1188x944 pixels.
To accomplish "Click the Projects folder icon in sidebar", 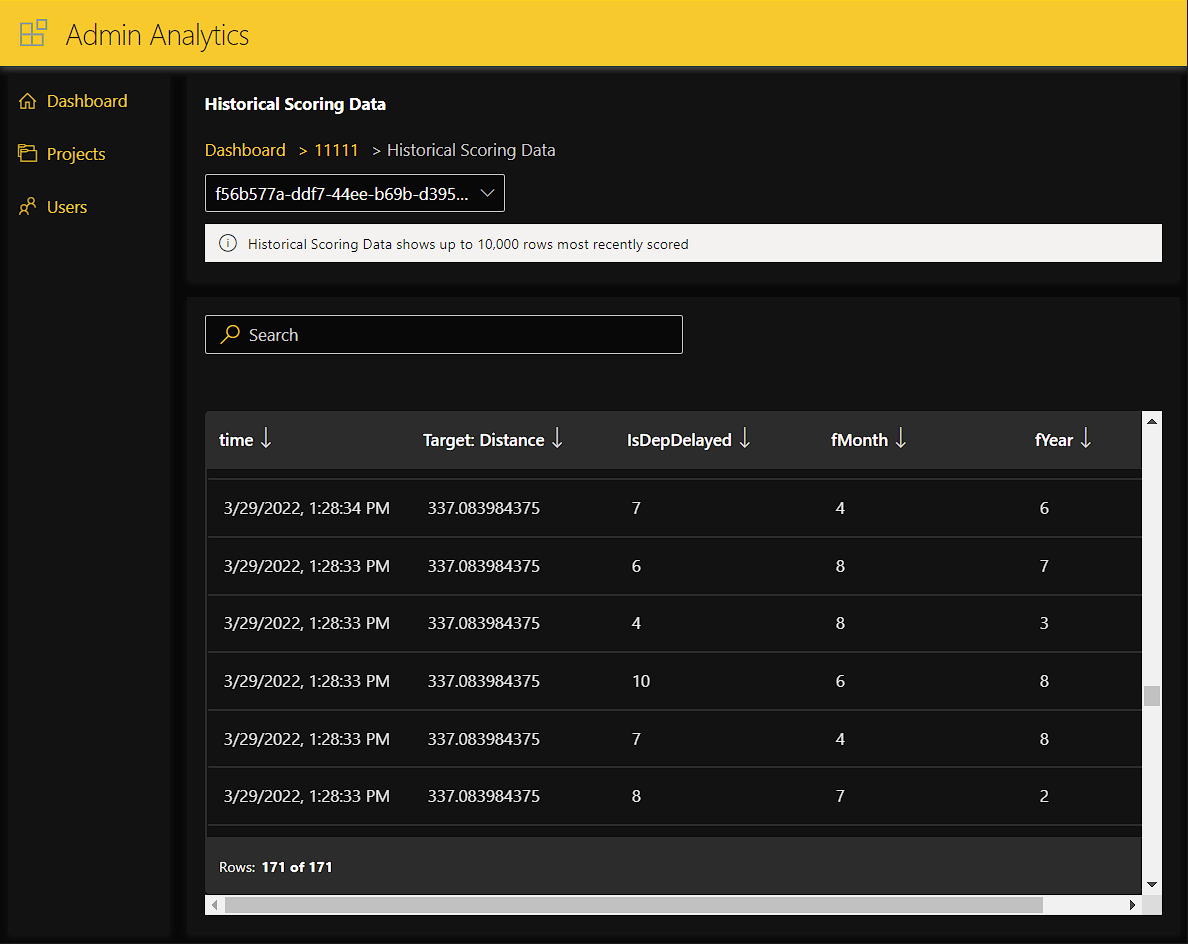I will pos(27,153).
